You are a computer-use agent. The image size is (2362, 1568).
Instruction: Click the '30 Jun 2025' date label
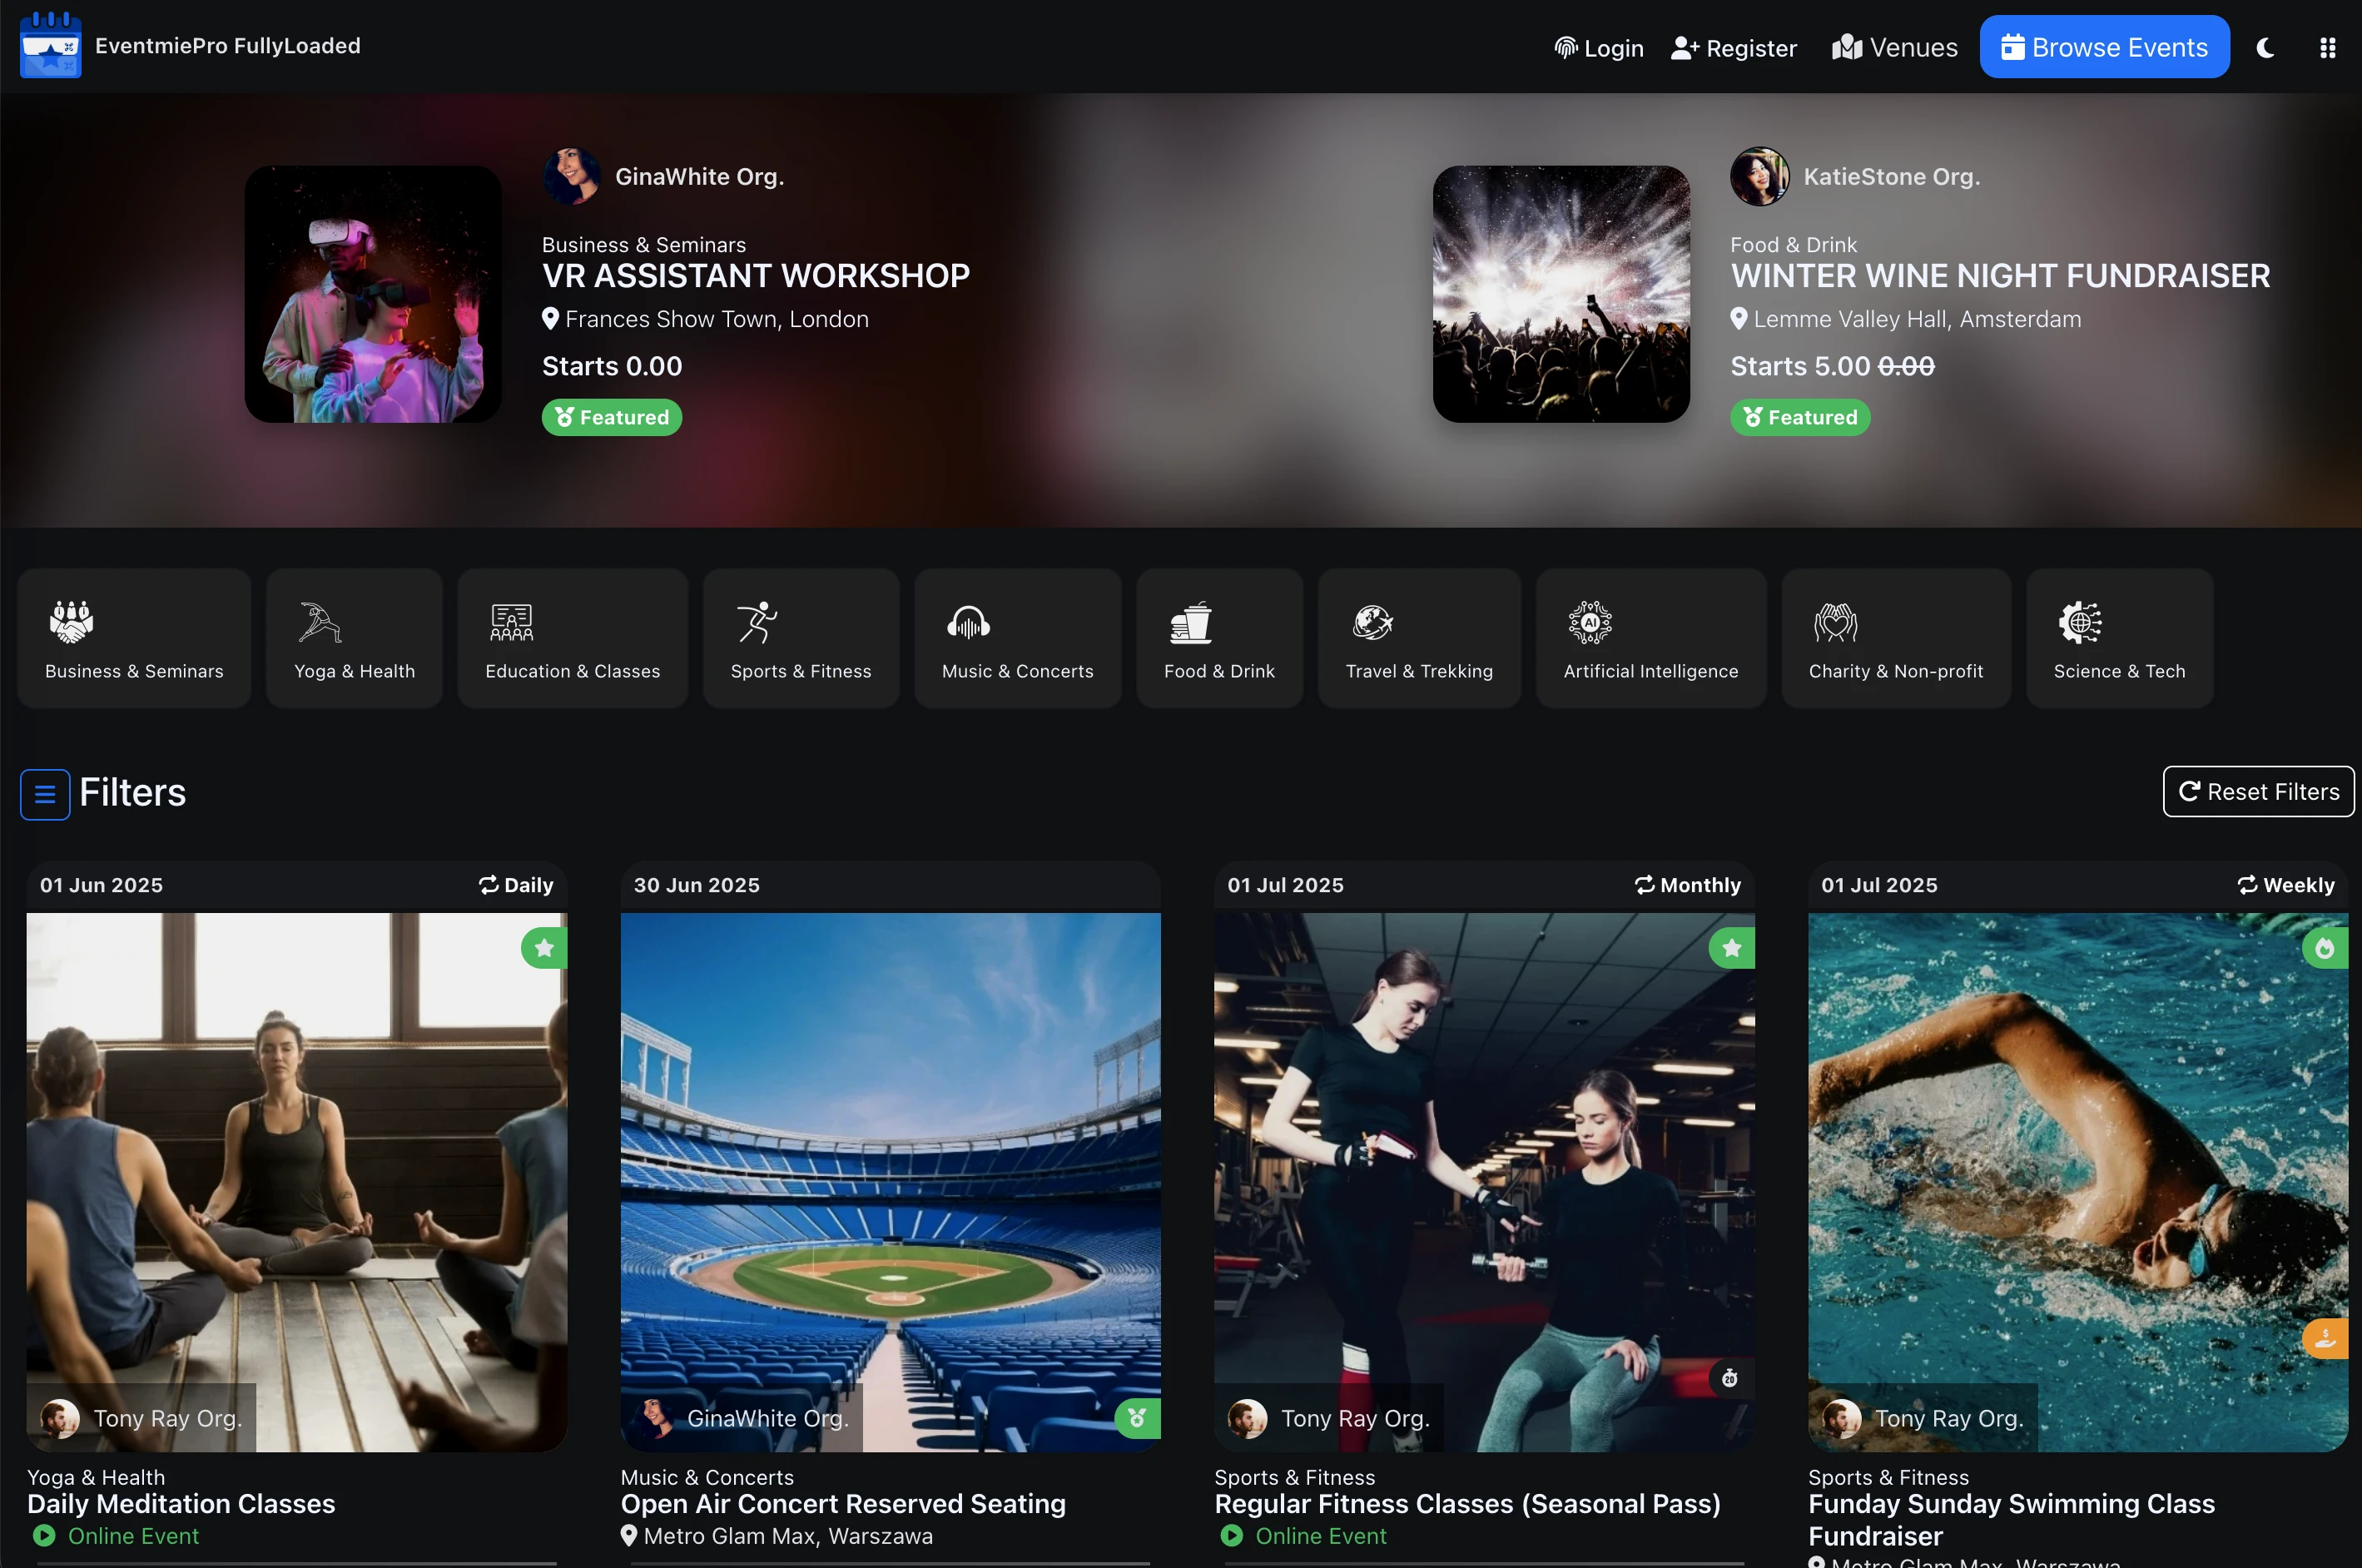pyautogui.click(x=697, y=885)
